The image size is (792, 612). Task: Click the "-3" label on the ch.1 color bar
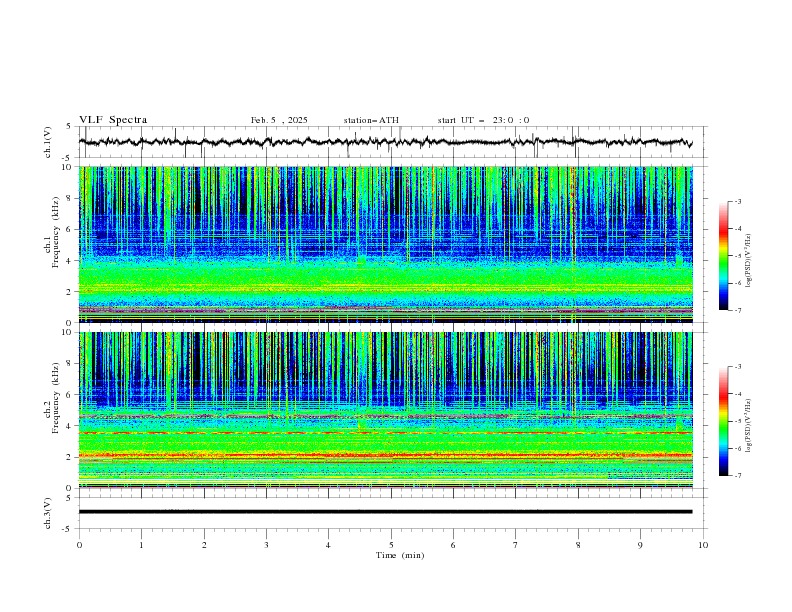coord(737,201)
